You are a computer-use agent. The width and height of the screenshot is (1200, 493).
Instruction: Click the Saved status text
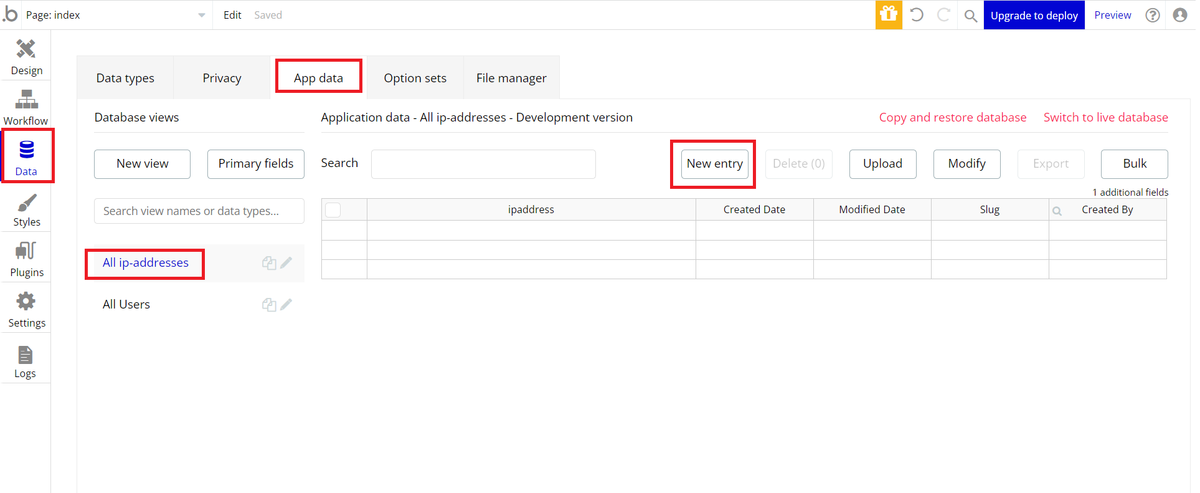(268, 15)
